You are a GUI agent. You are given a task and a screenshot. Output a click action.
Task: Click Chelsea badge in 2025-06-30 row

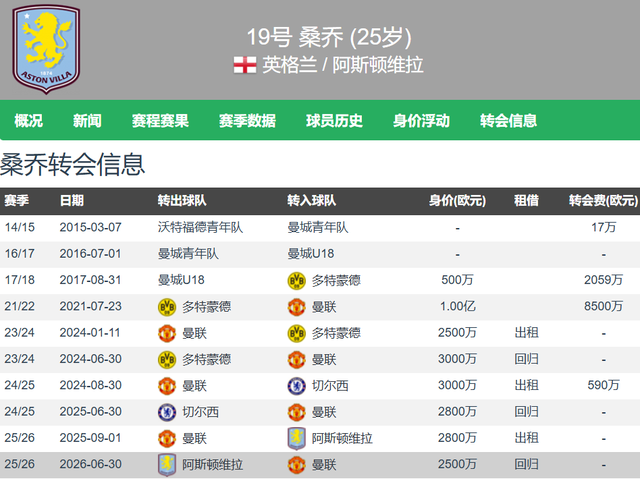pyautogui.click(x=167, y=412)
